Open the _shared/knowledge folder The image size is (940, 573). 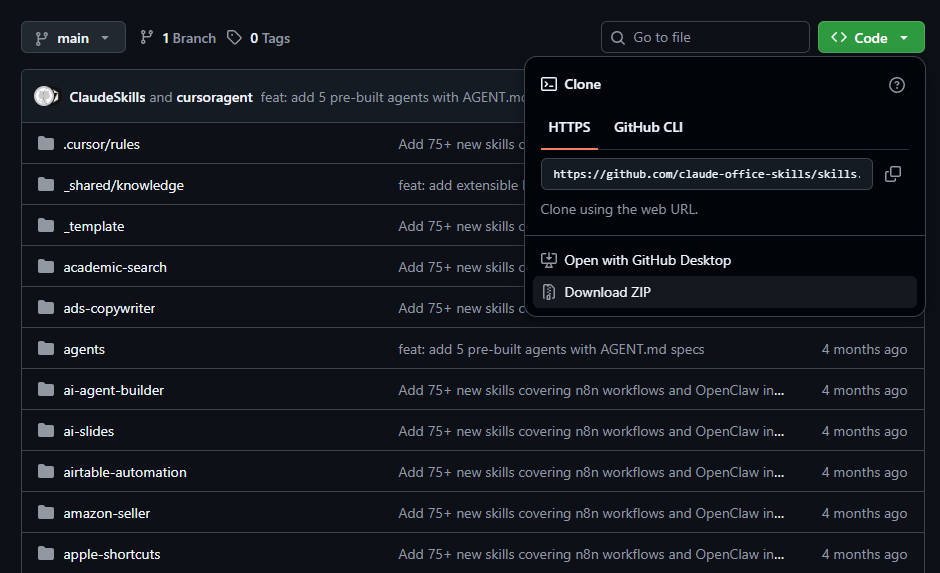pyautogui.click(x=123, y=185)
